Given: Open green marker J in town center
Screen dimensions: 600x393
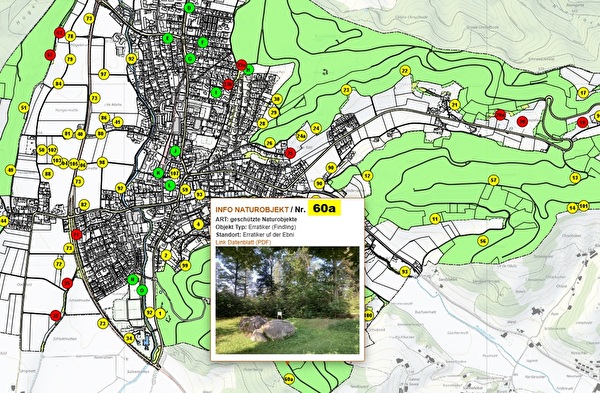Looking at the screenshot, I should pyautogui.click(x=175, y=151).
